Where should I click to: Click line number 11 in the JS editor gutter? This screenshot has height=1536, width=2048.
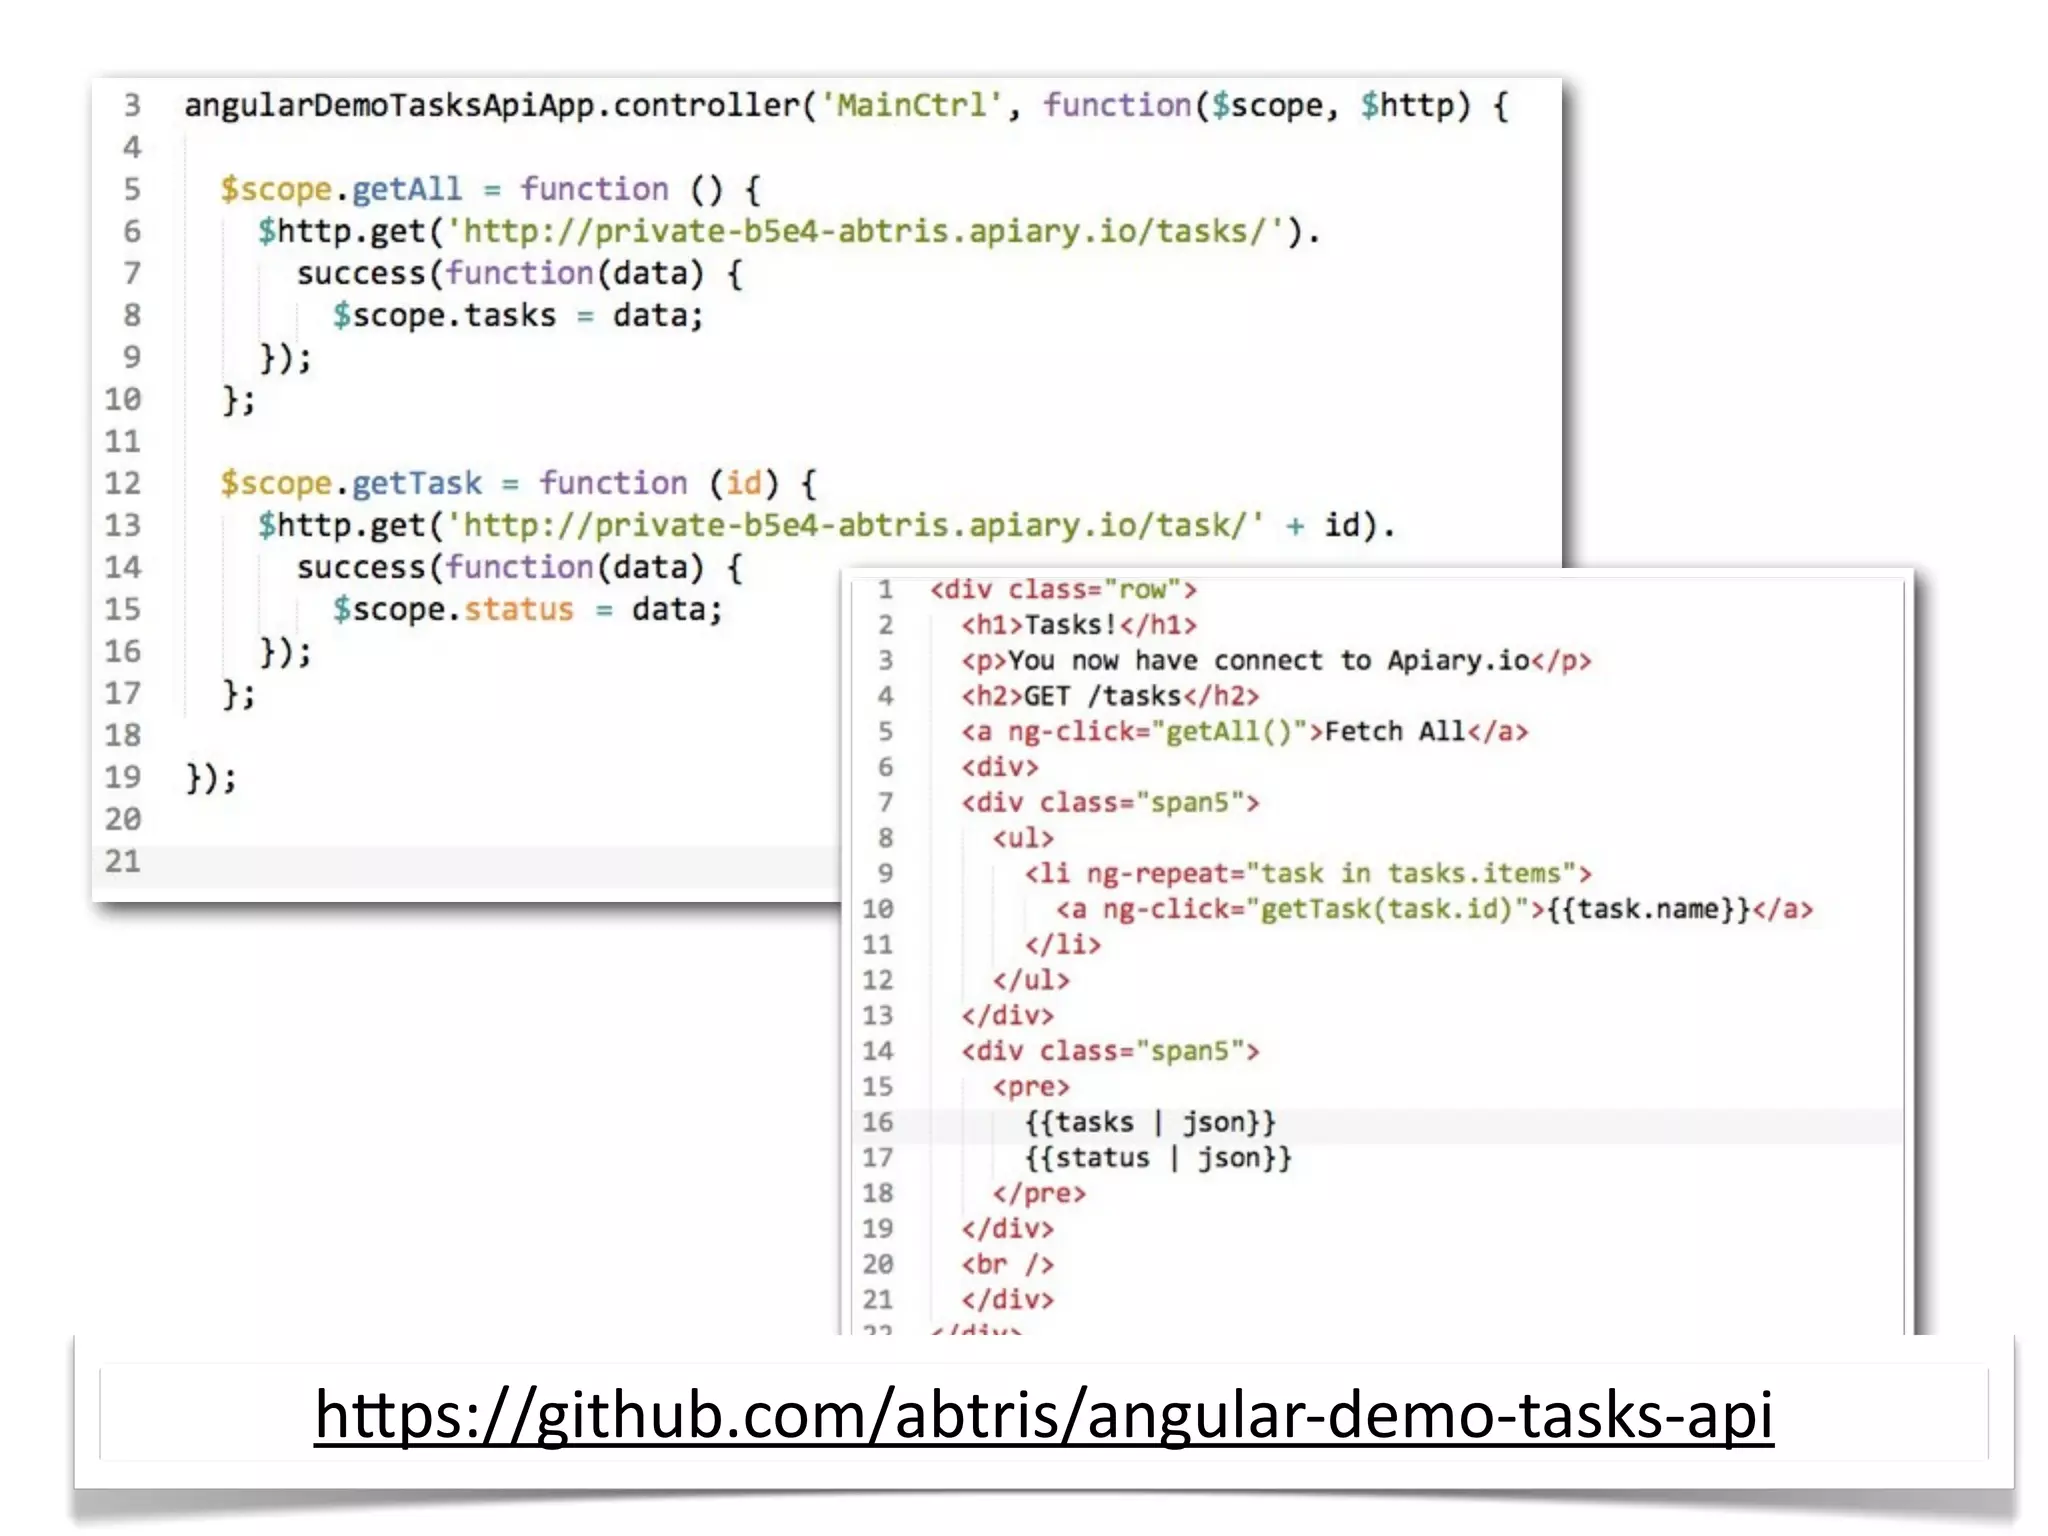(123, 441)
